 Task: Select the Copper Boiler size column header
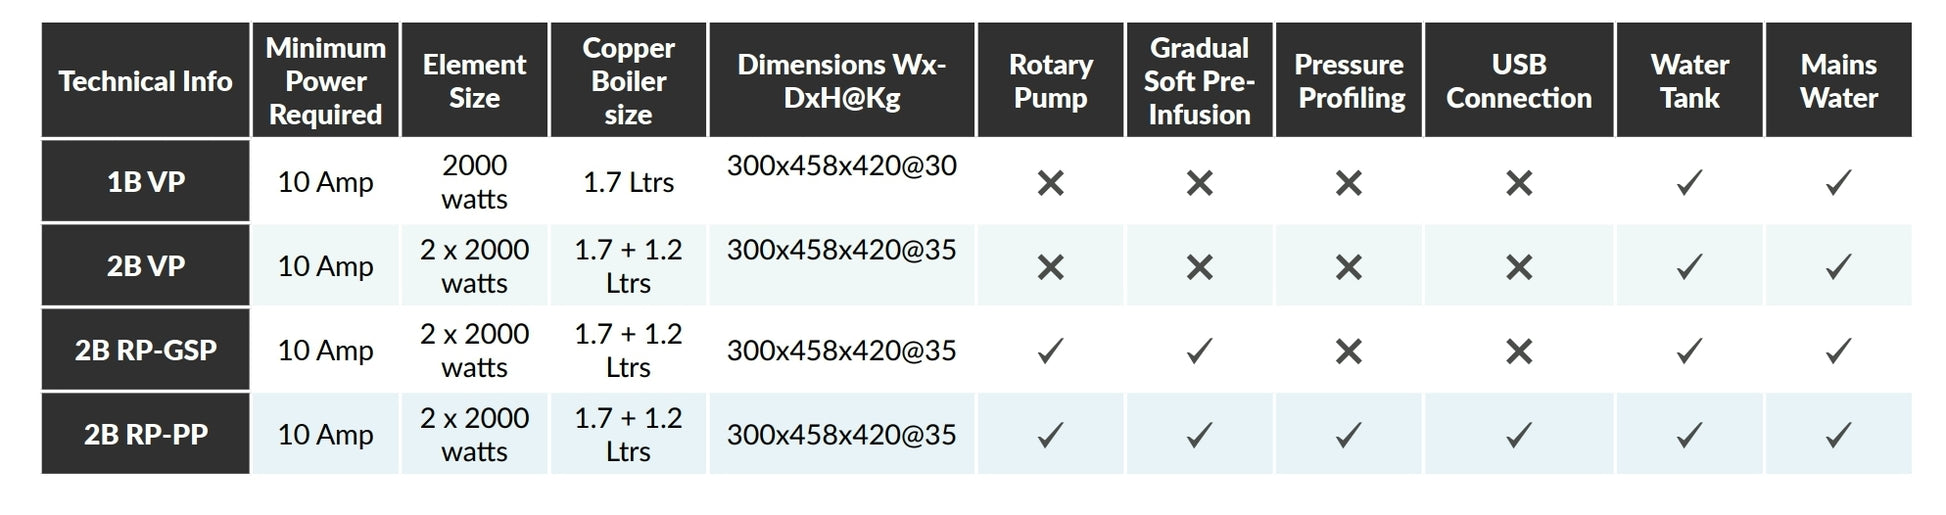click(x=628, y=80)
